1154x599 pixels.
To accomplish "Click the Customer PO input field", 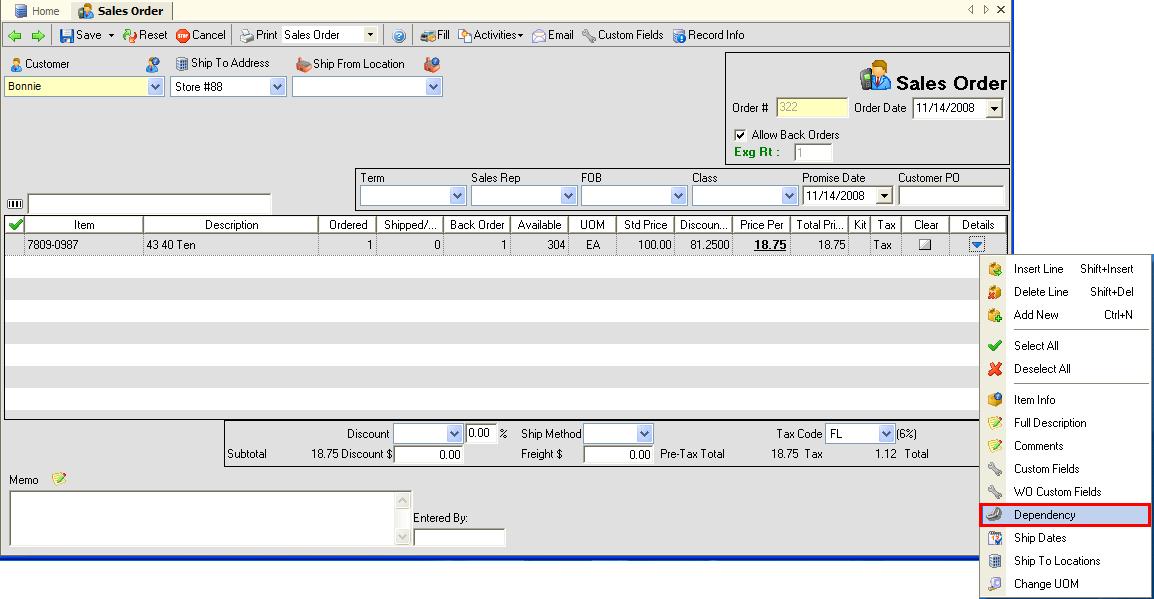I will 950,196.
